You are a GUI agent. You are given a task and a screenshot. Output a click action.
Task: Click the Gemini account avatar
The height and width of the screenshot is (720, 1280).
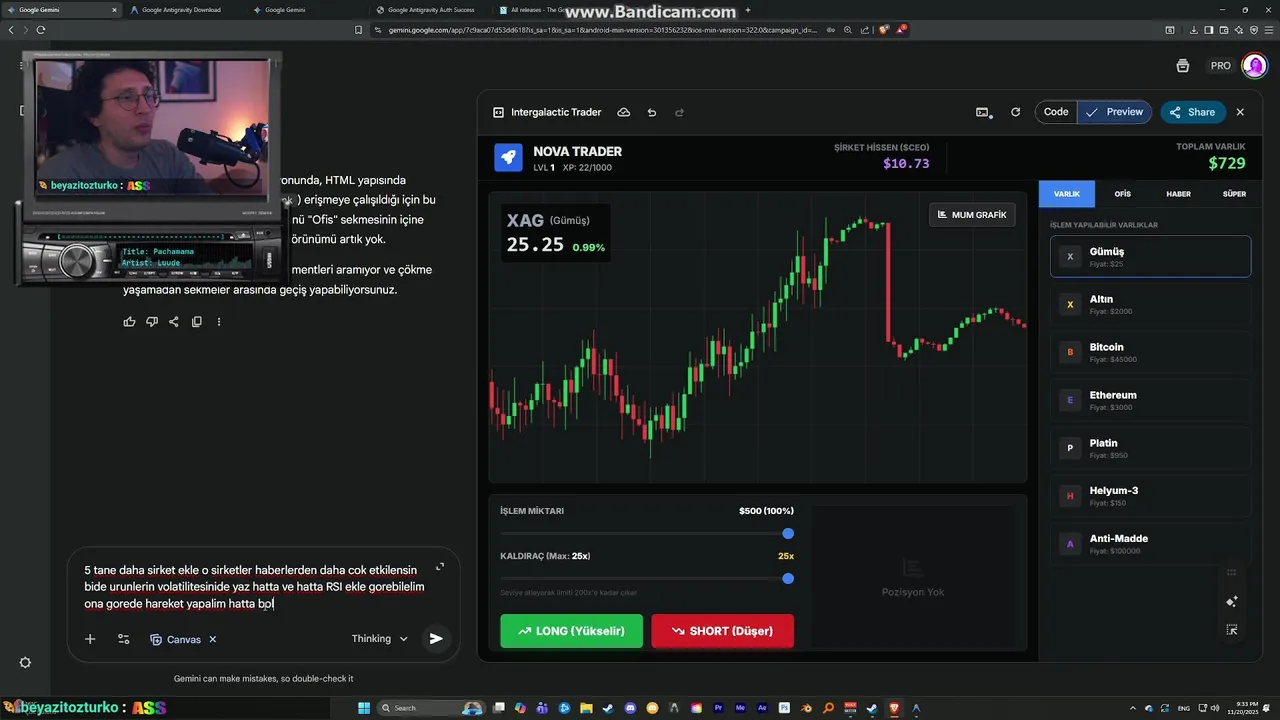click(1254, 66)
